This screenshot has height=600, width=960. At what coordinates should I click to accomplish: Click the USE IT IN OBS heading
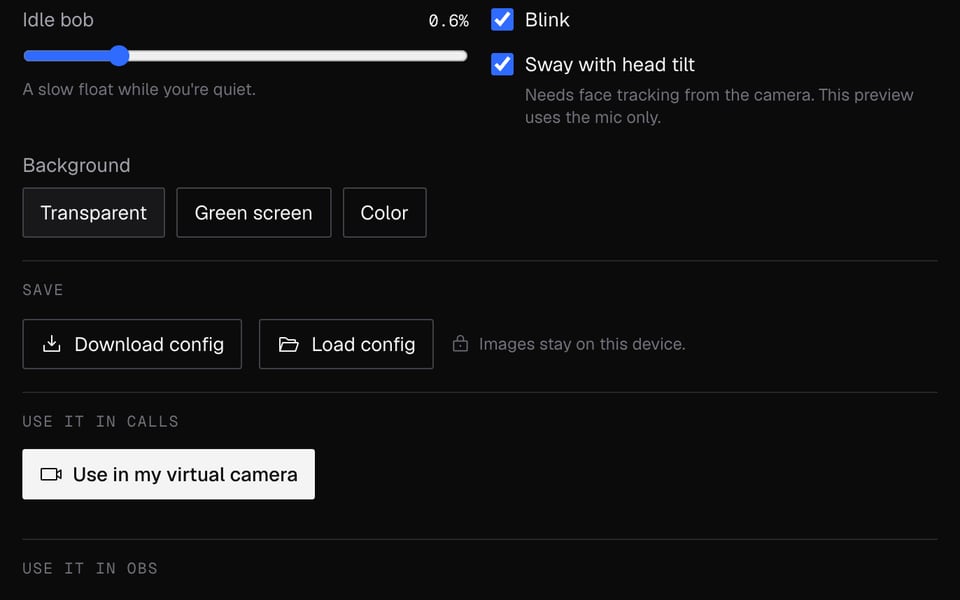[90, 568]
